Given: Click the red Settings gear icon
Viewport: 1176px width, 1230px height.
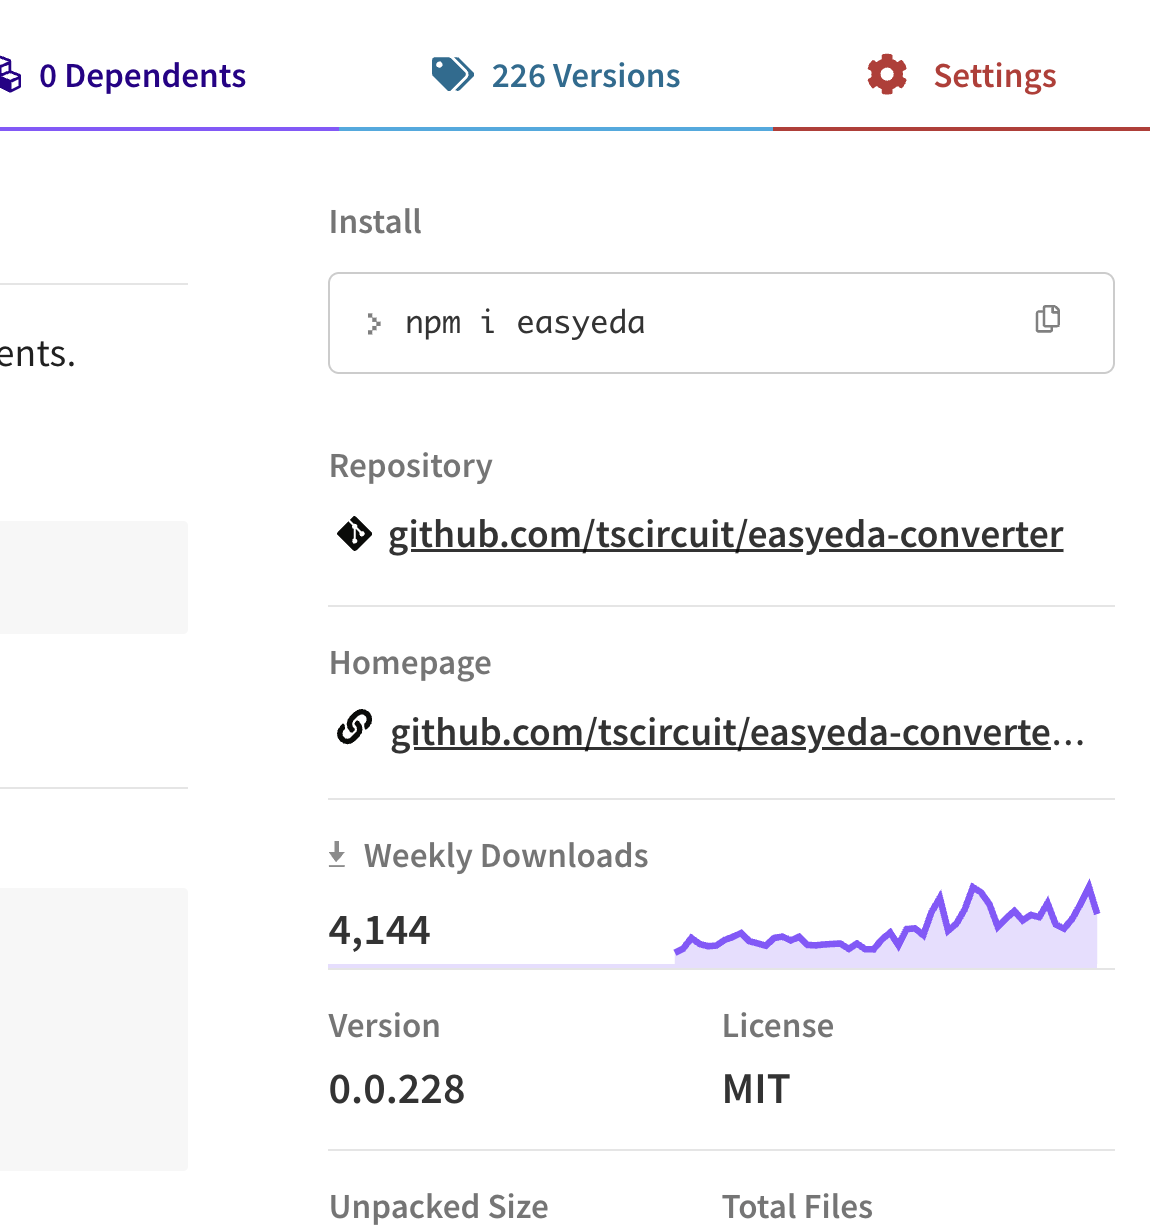Looking at the screenshot, I should [887, 75].
